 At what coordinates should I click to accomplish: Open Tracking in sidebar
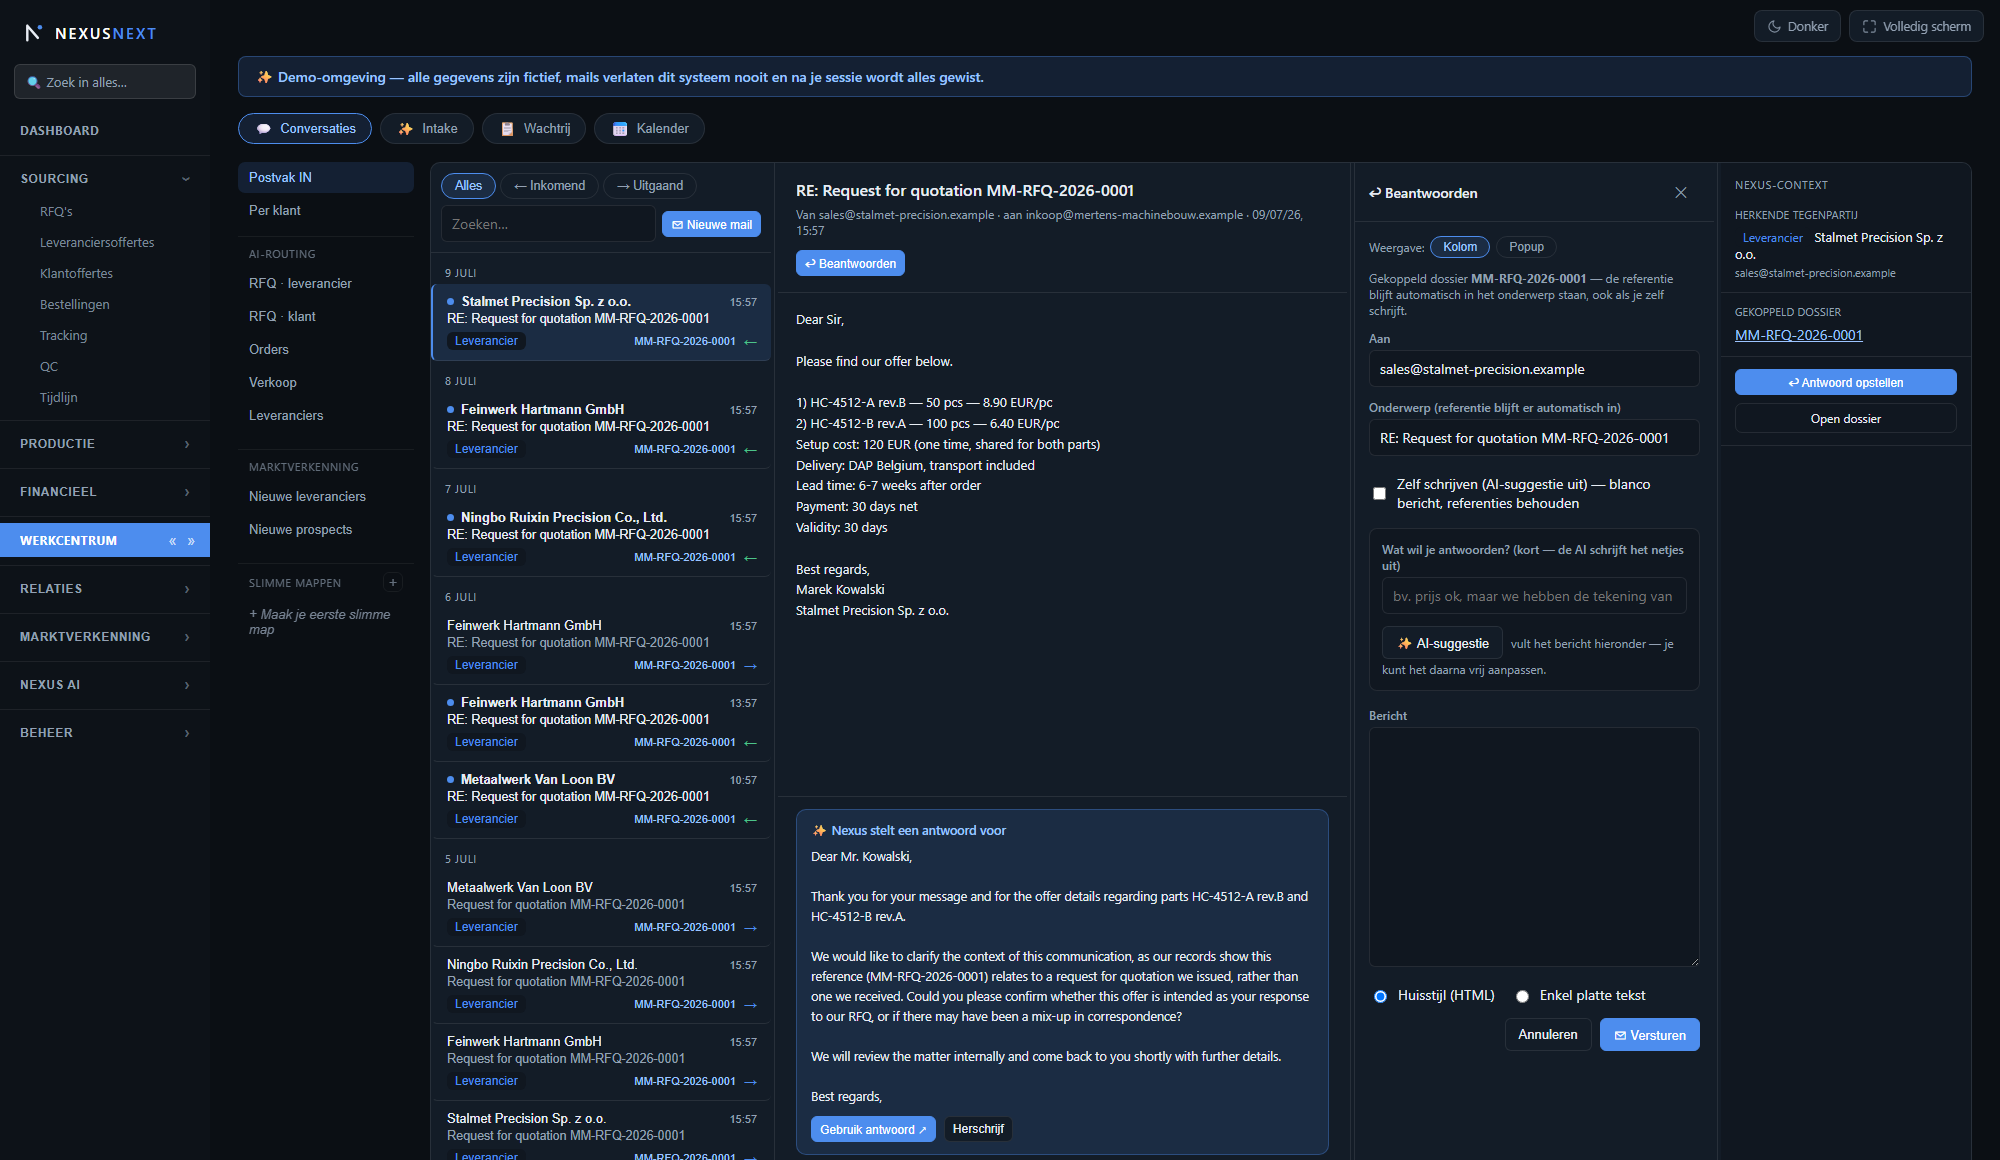tap(63, 336)
